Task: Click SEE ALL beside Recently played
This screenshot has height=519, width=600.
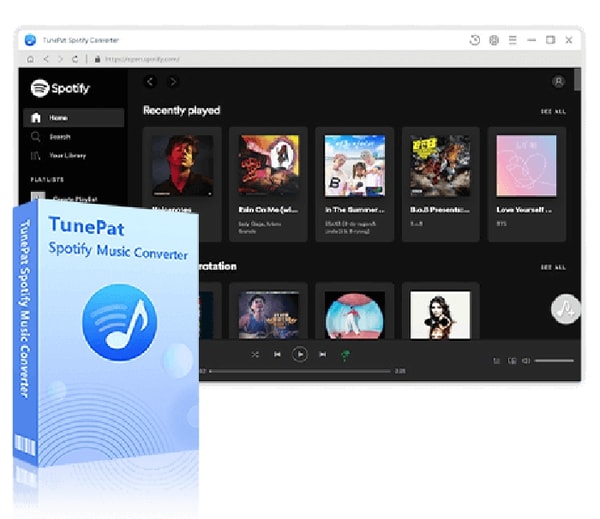Action: point(553,111)
